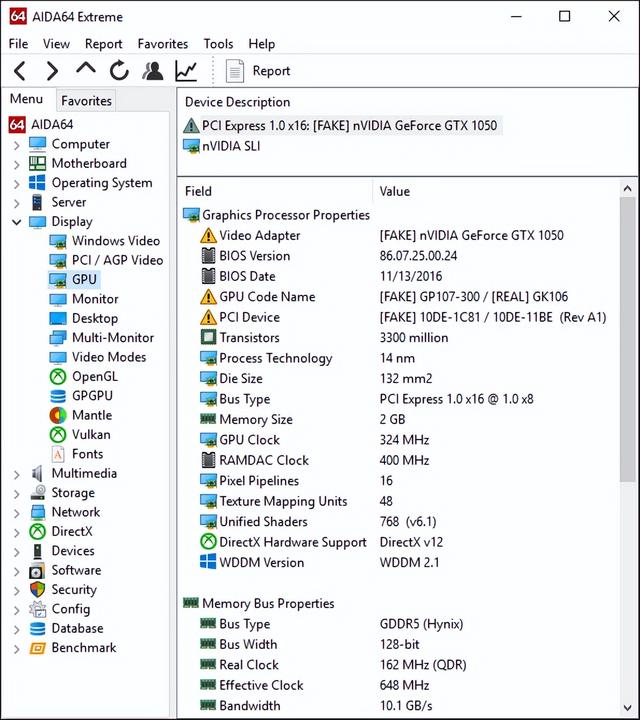Viewport: 640px width, 720px height.
Task: Go forward with the right arrow toolbar icon
Action: click(x=52, y=71)
